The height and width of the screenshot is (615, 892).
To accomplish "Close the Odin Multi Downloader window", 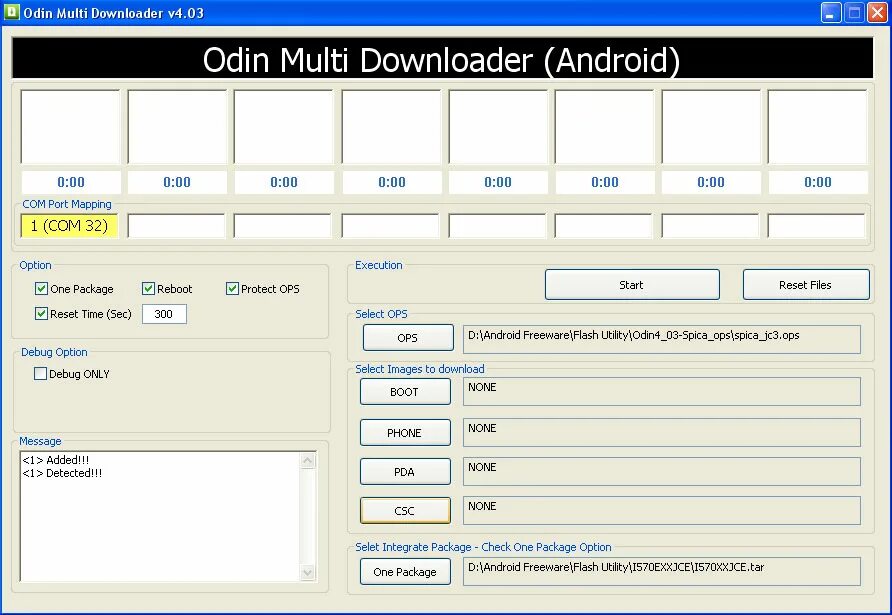I will (877, 13).
